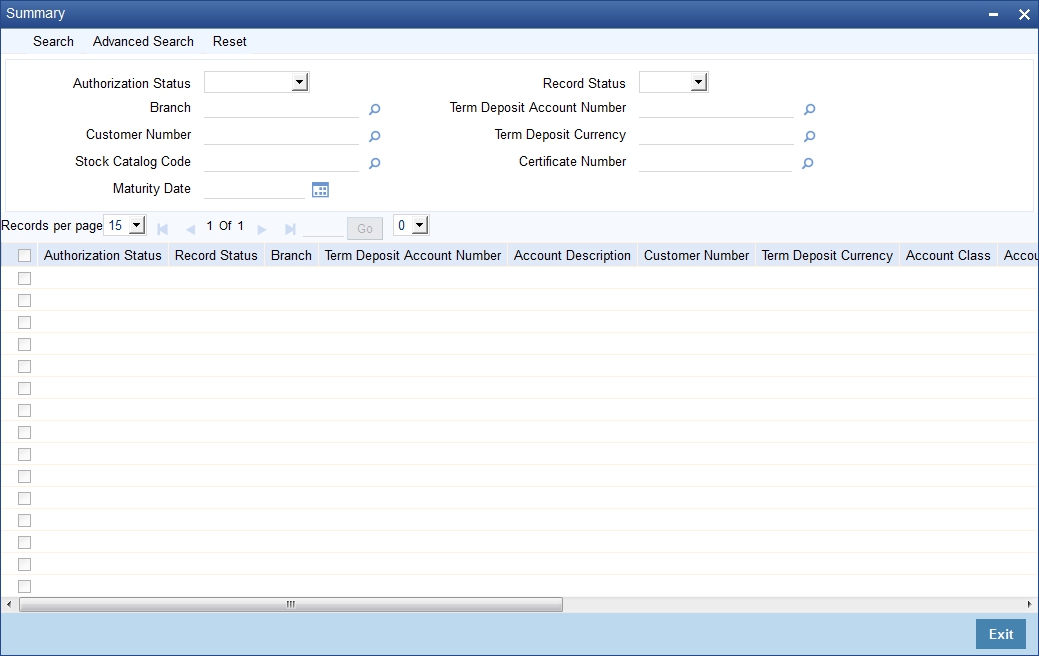Focus the Maturity Date input field
1039x656 pixels.
(x=254, y=189)
